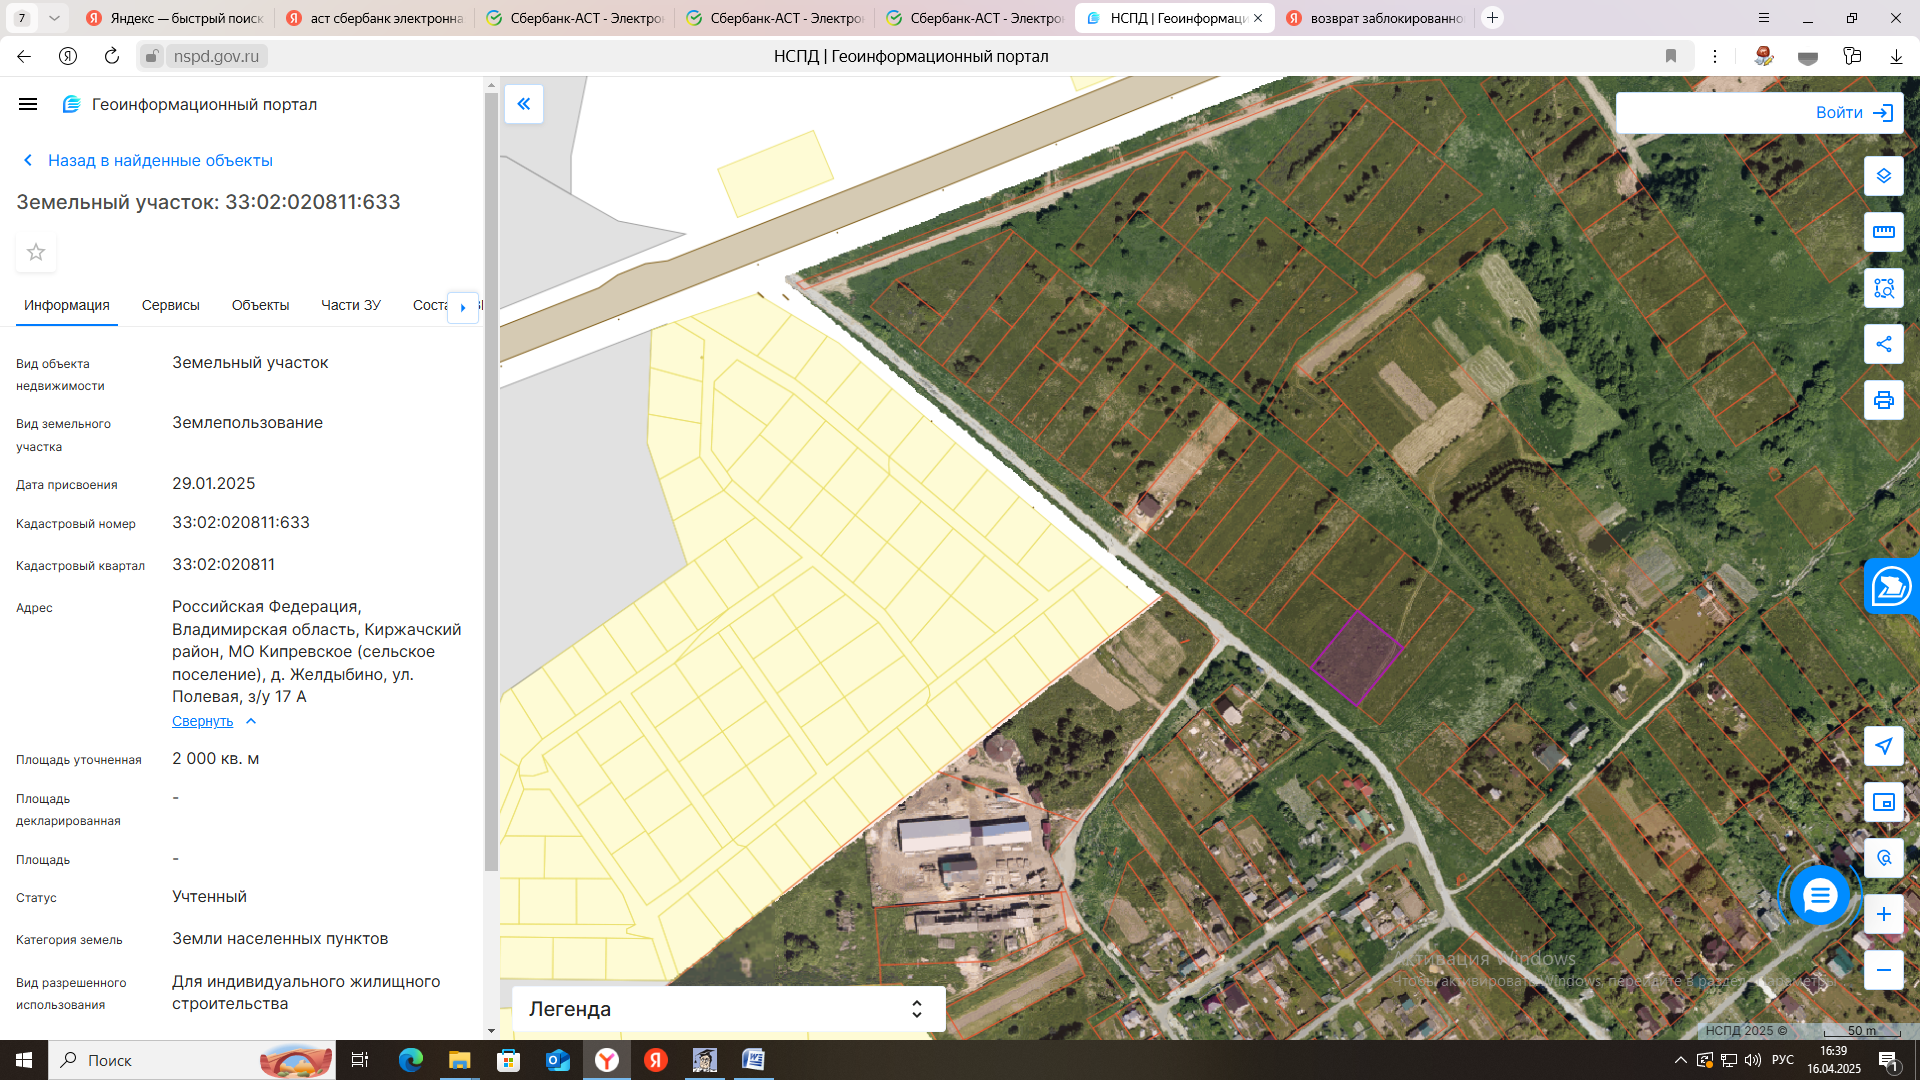Image resolution: width=1920 pixels, height=1080 pixels.
Task: Switch to the Сервисы tab
Action: click(170, 305)
